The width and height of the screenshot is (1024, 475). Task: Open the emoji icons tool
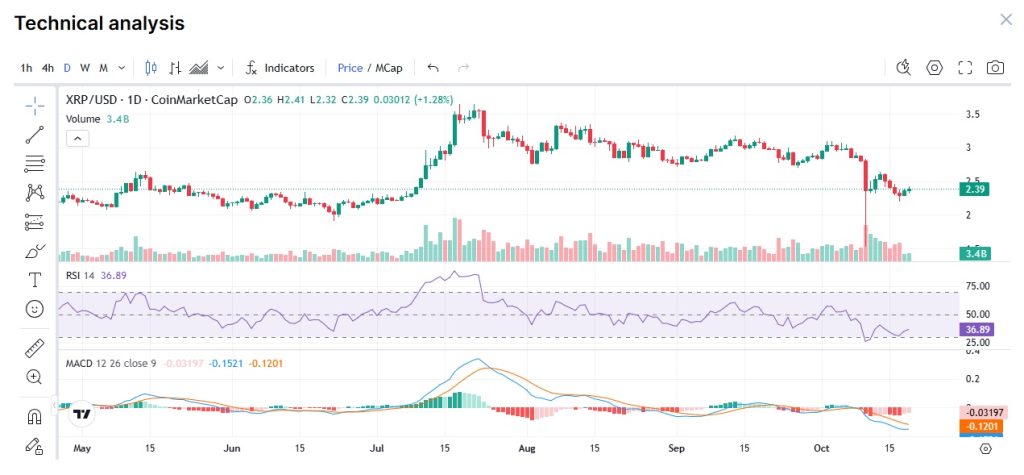35,309
